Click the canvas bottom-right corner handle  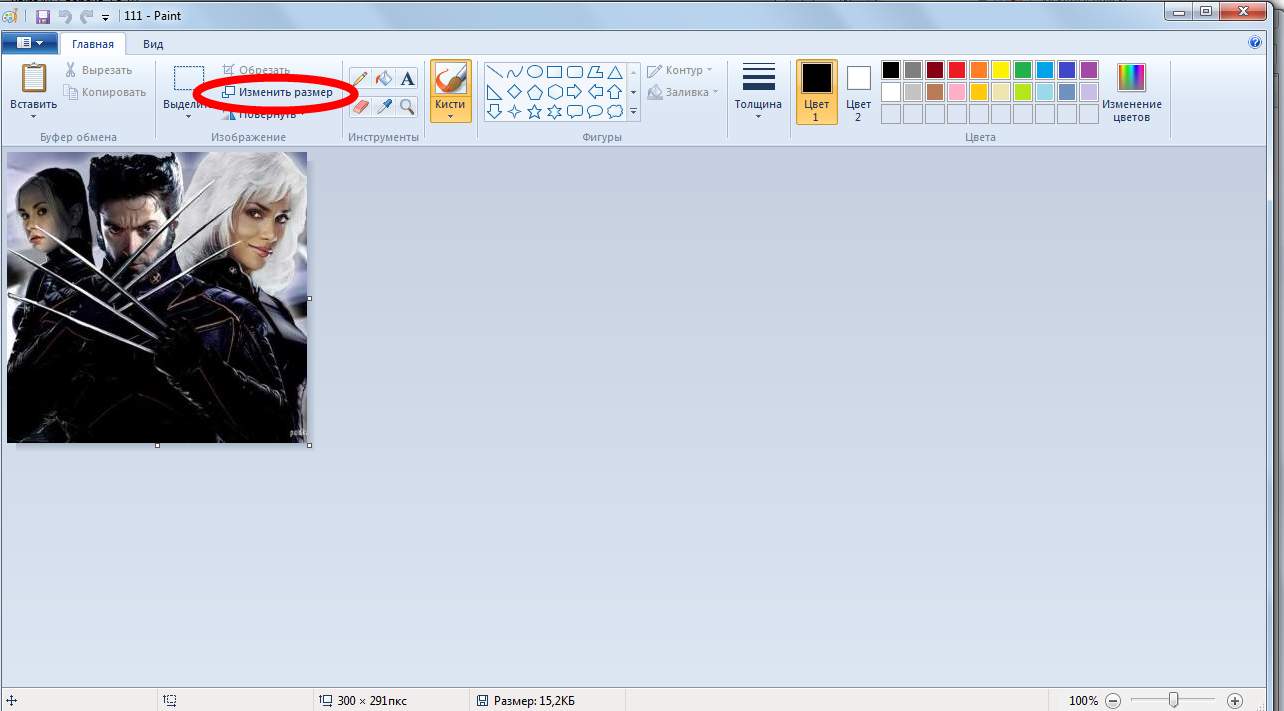[309, 445]
